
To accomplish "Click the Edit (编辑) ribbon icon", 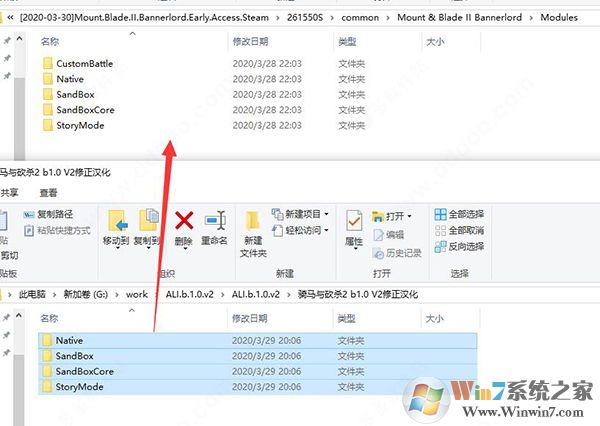I will (x=378, y=235).
